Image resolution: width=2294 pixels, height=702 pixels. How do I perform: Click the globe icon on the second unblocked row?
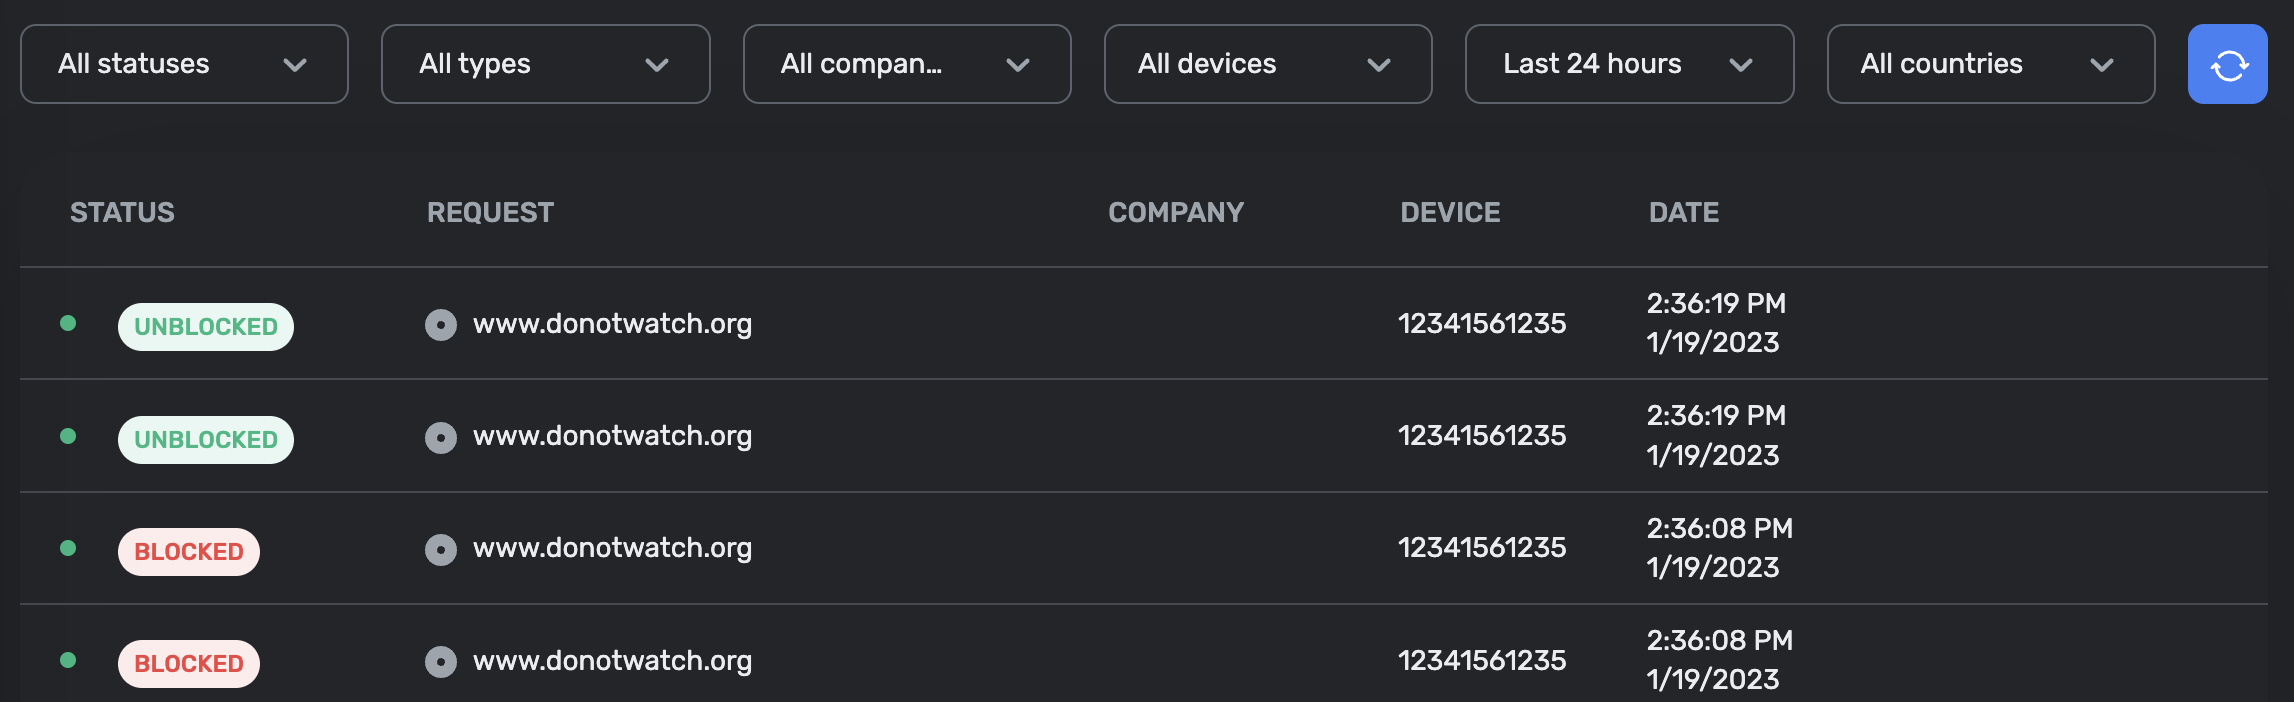441,436
